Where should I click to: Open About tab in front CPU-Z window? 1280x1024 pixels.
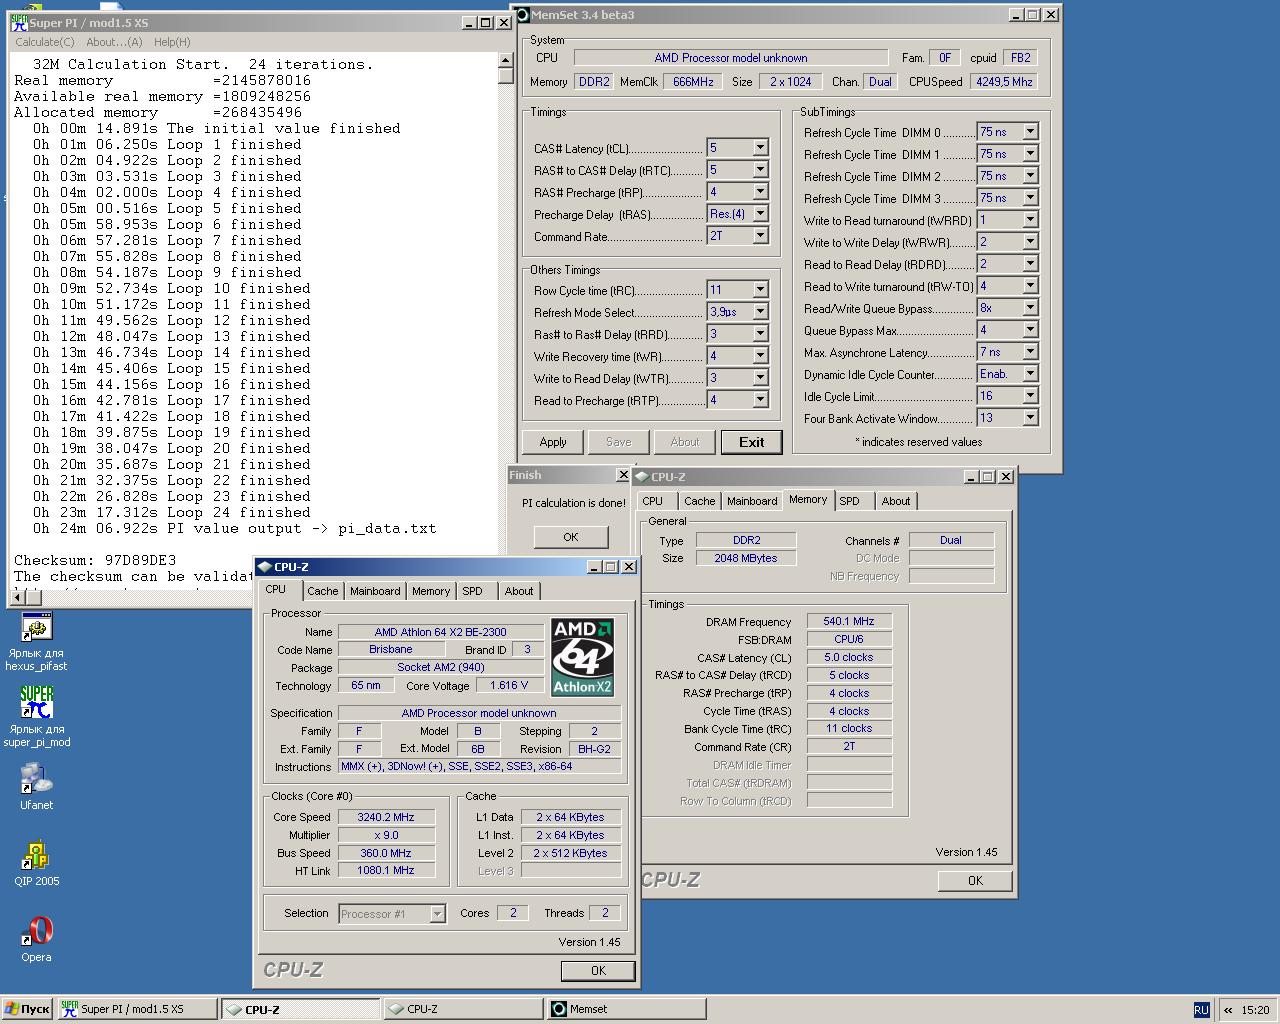click(x=519, y=591)
